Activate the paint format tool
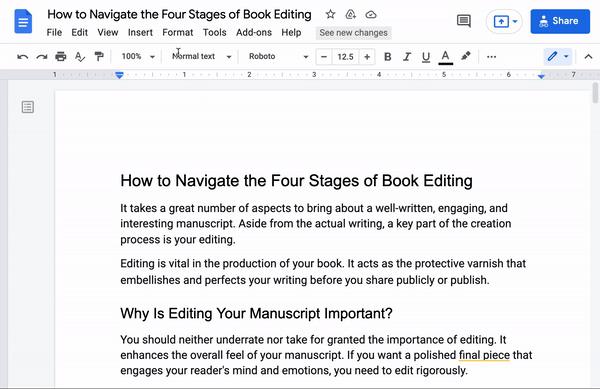Viewport: 600px width, 389px height. pos(99,57)
